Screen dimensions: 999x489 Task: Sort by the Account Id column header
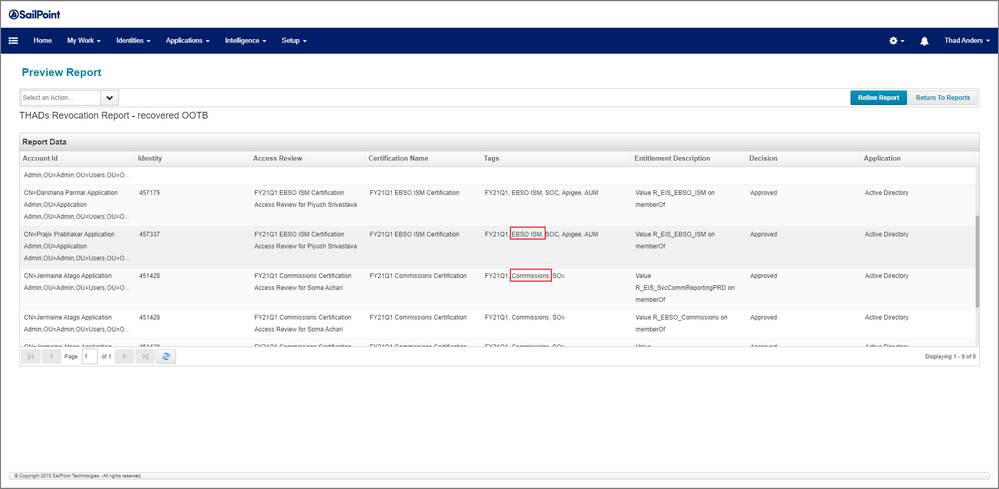coord(41,158)
